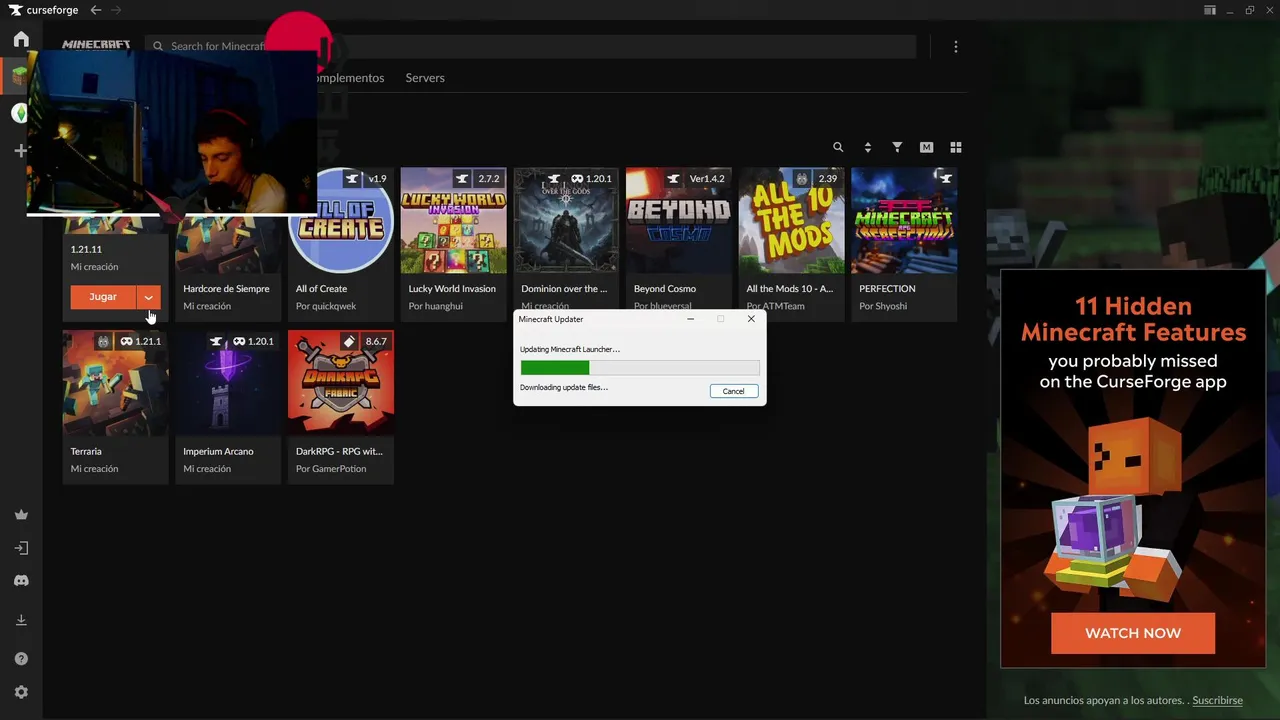Click the 1.21.11 profile version text
This screenshot has width=1280, height=720.
[86, 249]
